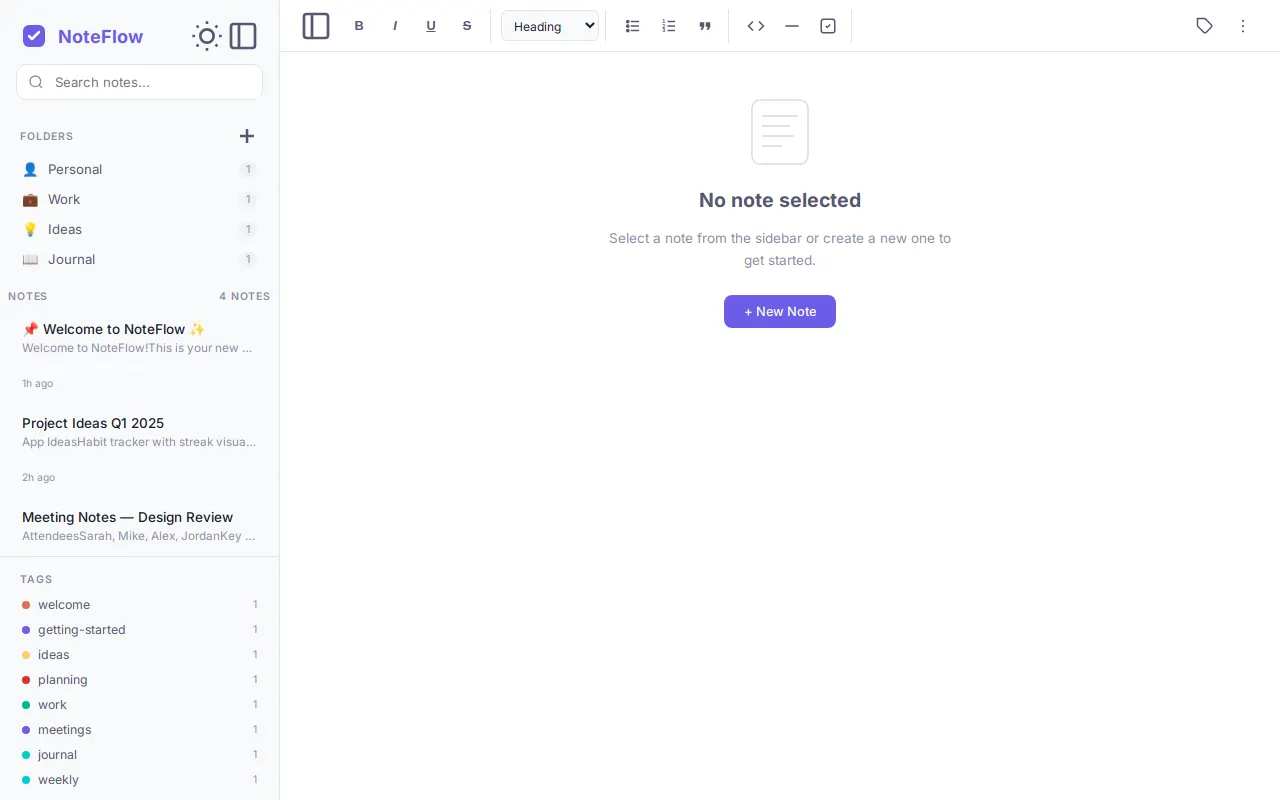Viewport: 1280px width, 800px height.
Task: Insert a bulleted list
Action: (x=633, y=26)
